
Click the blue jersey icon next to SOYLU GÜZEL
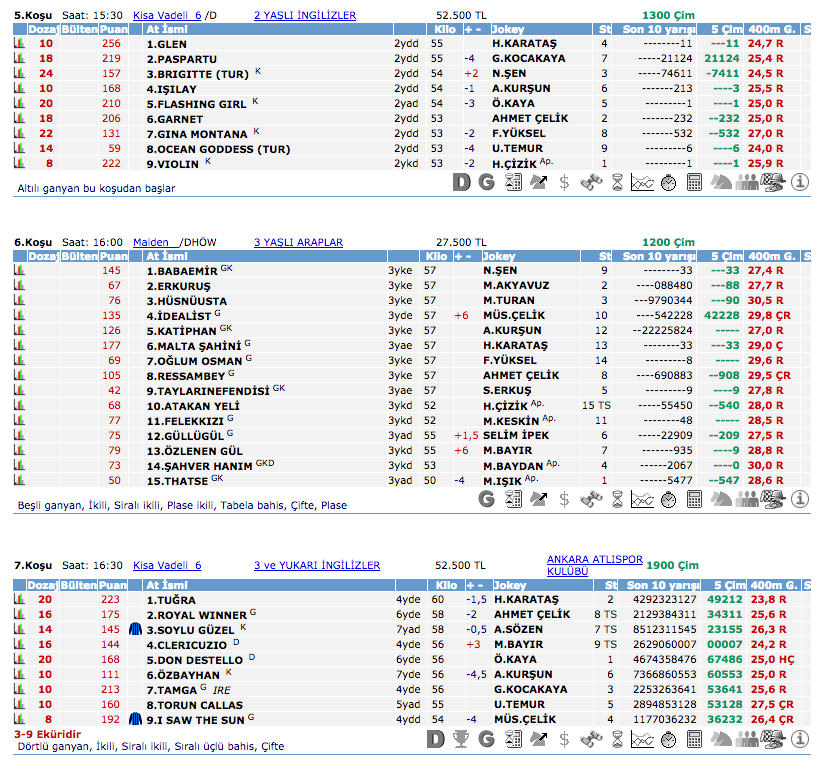[136, 630]
